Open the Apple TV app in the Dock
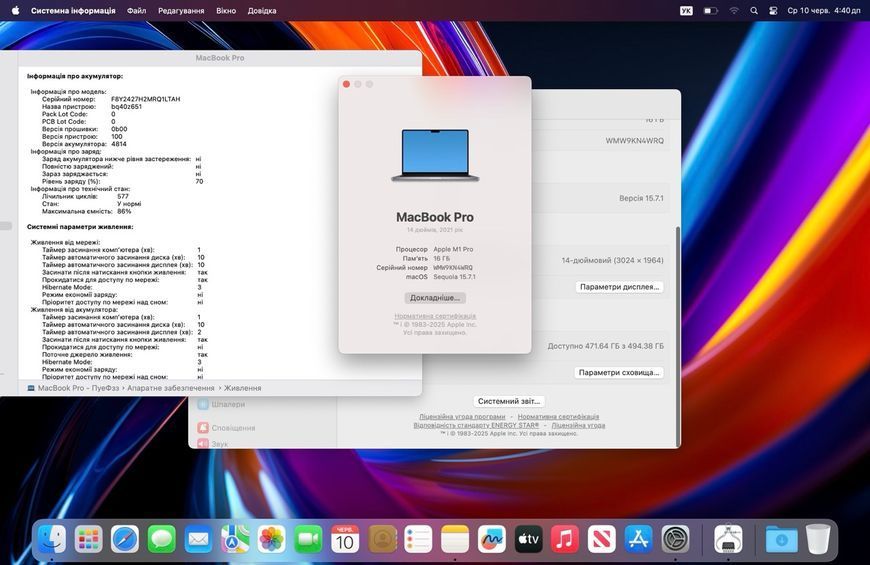870x565 pixels. (528, 539)
